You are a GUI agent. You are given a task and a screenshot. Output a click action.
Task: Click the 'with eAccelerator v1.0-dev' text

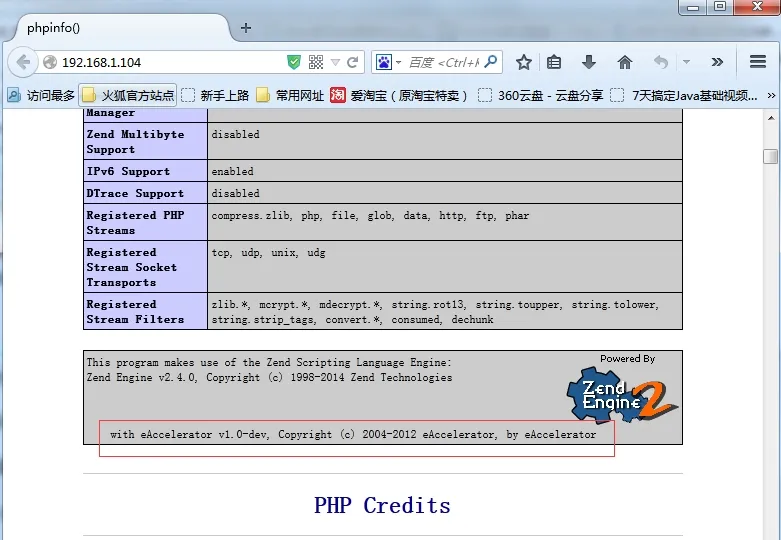353,434
